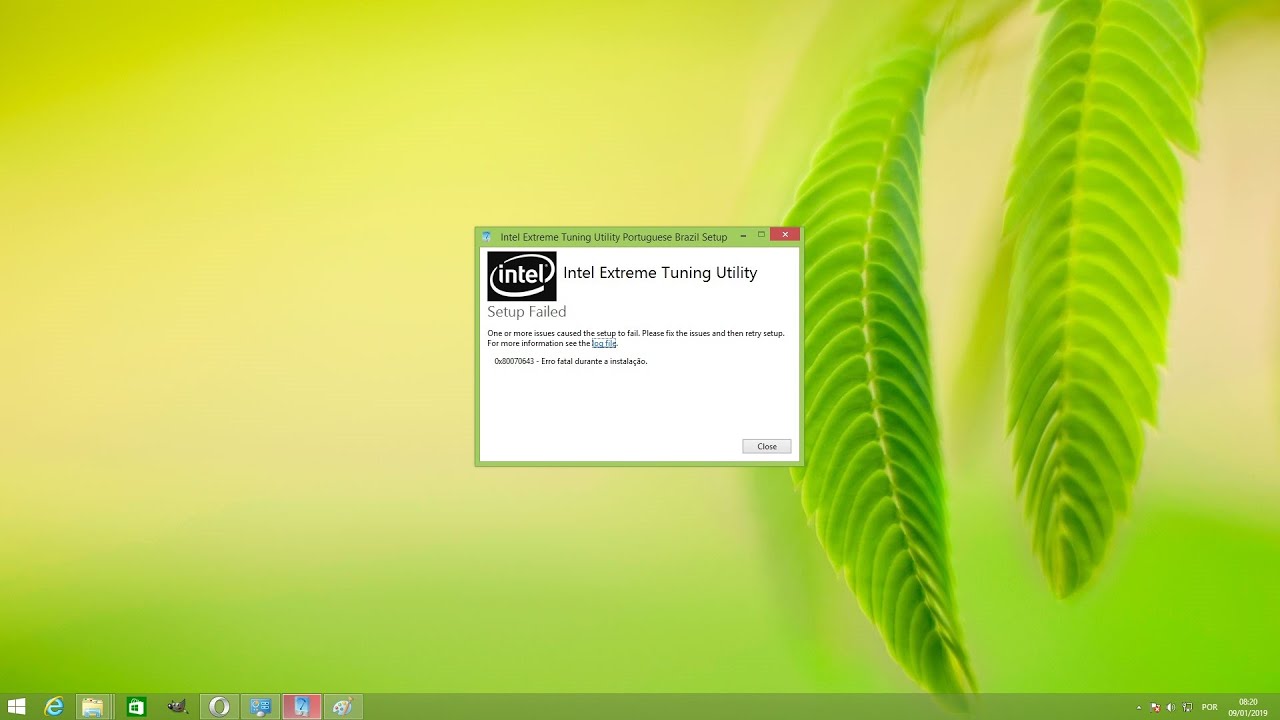
Task: Click the Intel logo in the dialog
Action: 522,276
